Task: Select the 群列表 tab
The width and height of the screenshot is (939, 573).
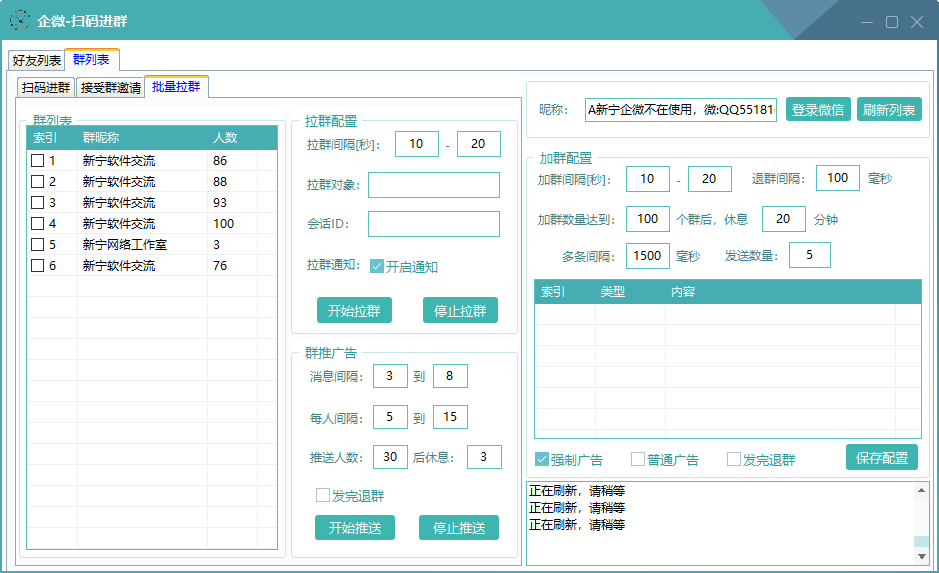Action: [x=92, y=59]
